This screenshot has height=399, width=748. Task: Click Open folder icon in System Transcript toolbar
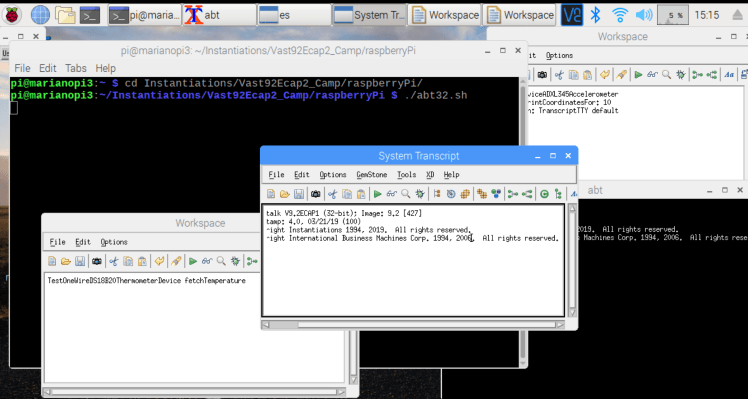(x=285, y=194)
